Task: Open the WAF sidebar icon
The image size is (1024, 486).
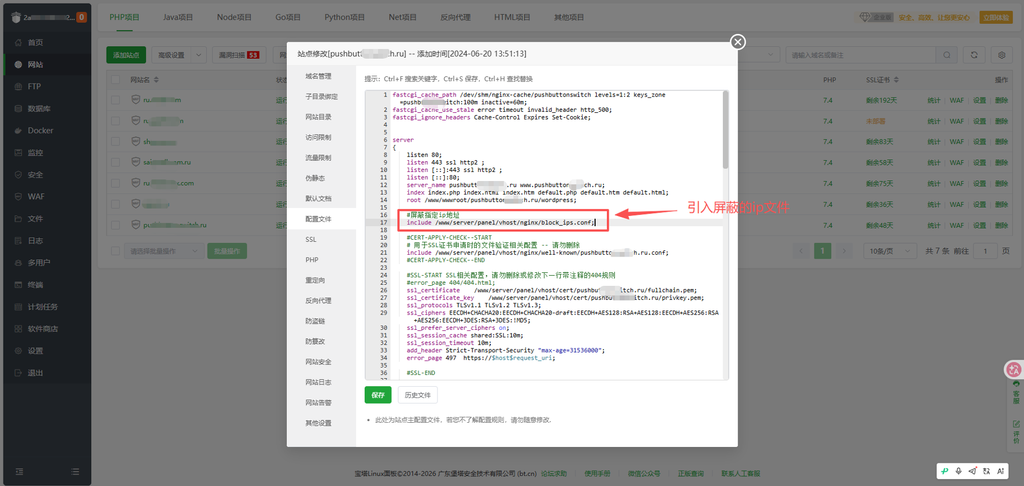Action: point(18,197)
